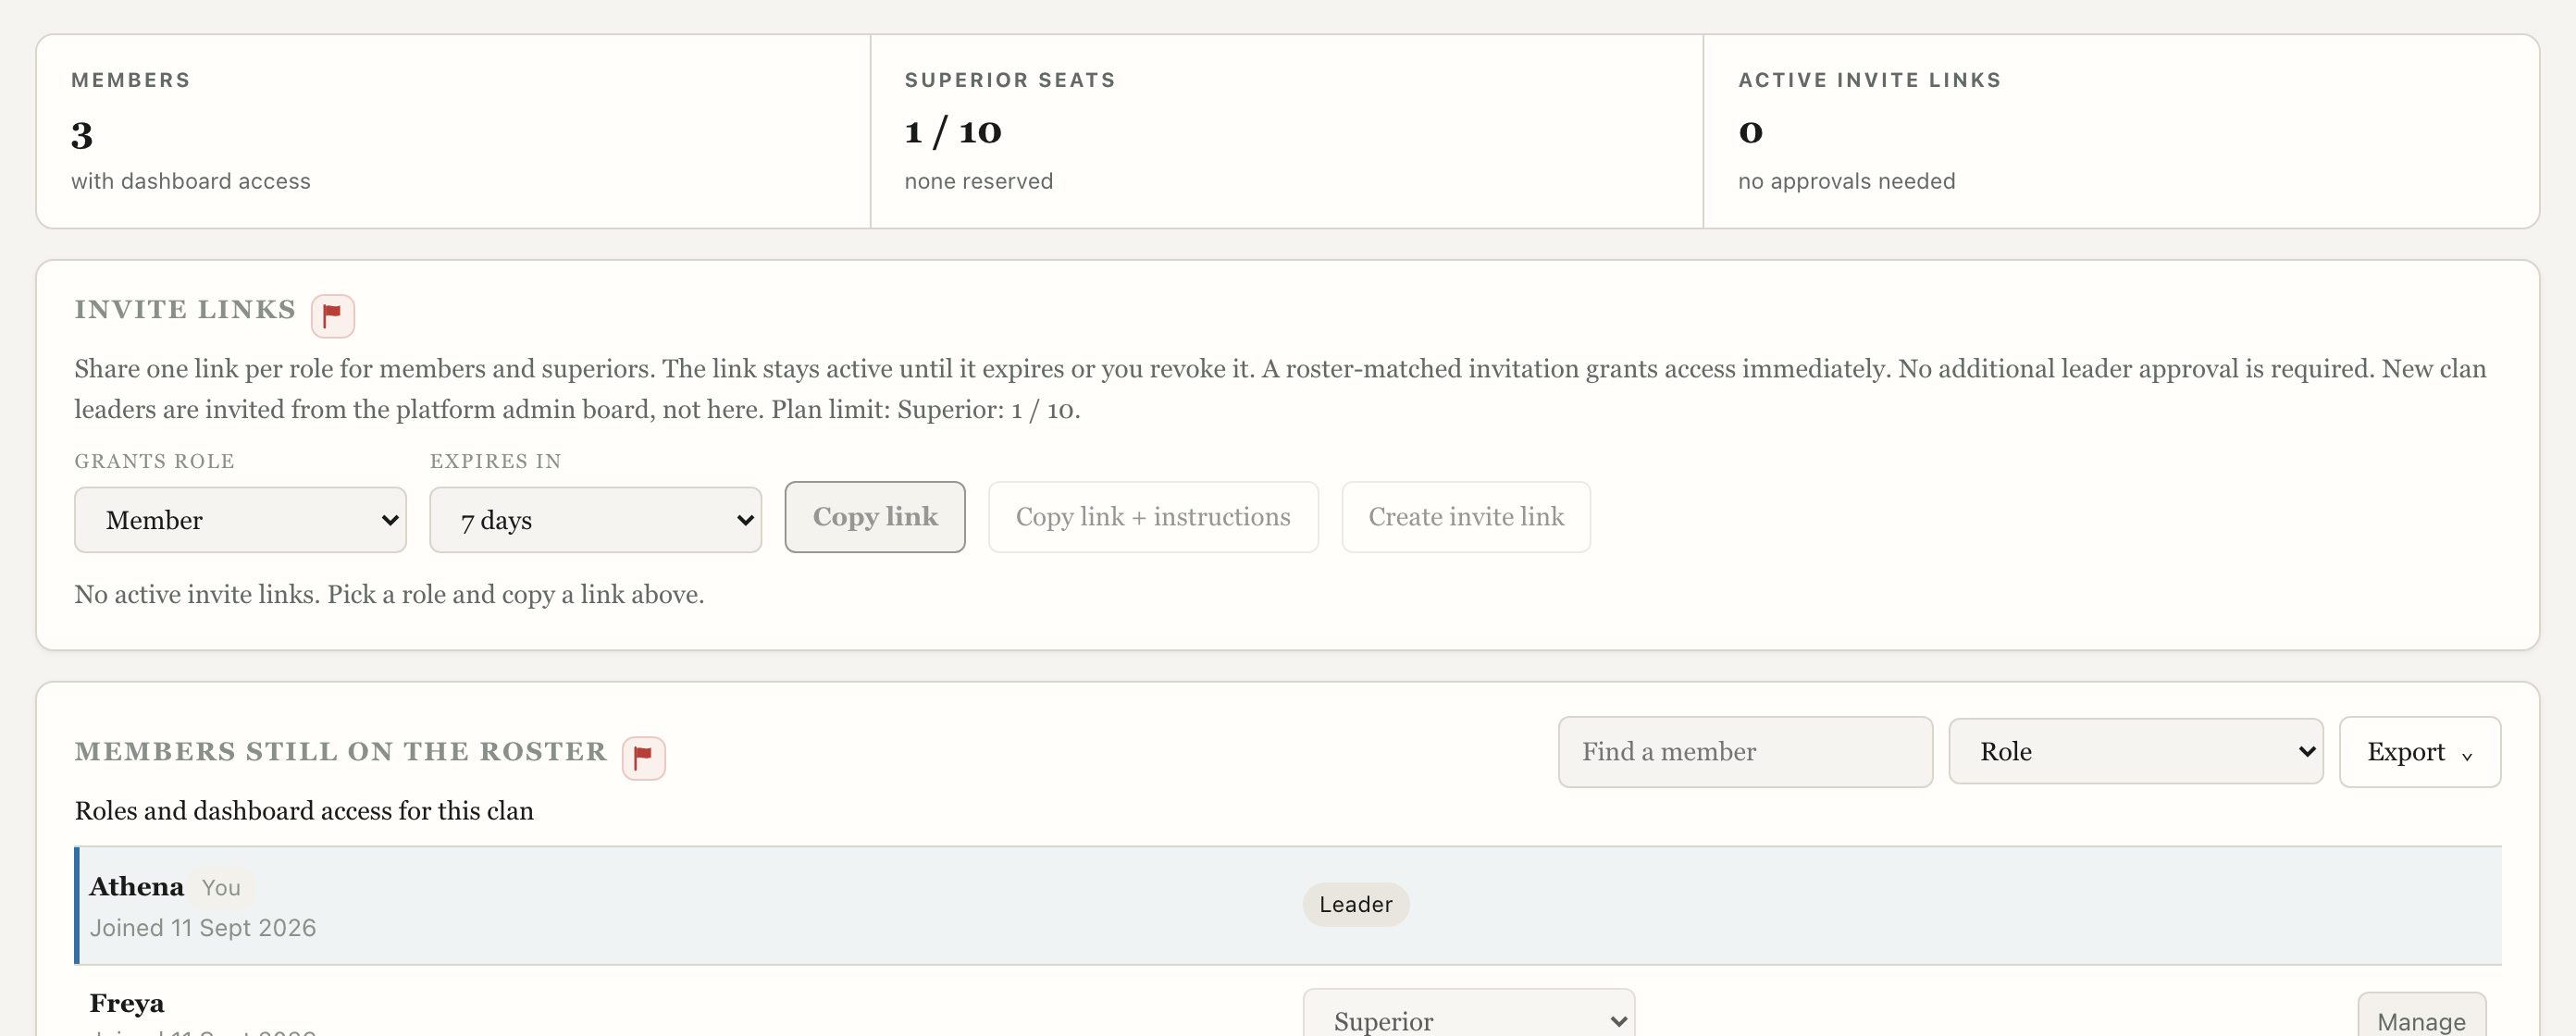Click the Leader badge for Athena
This screenshot has width=2576, height=1036.
click(x=1355, y=905)
